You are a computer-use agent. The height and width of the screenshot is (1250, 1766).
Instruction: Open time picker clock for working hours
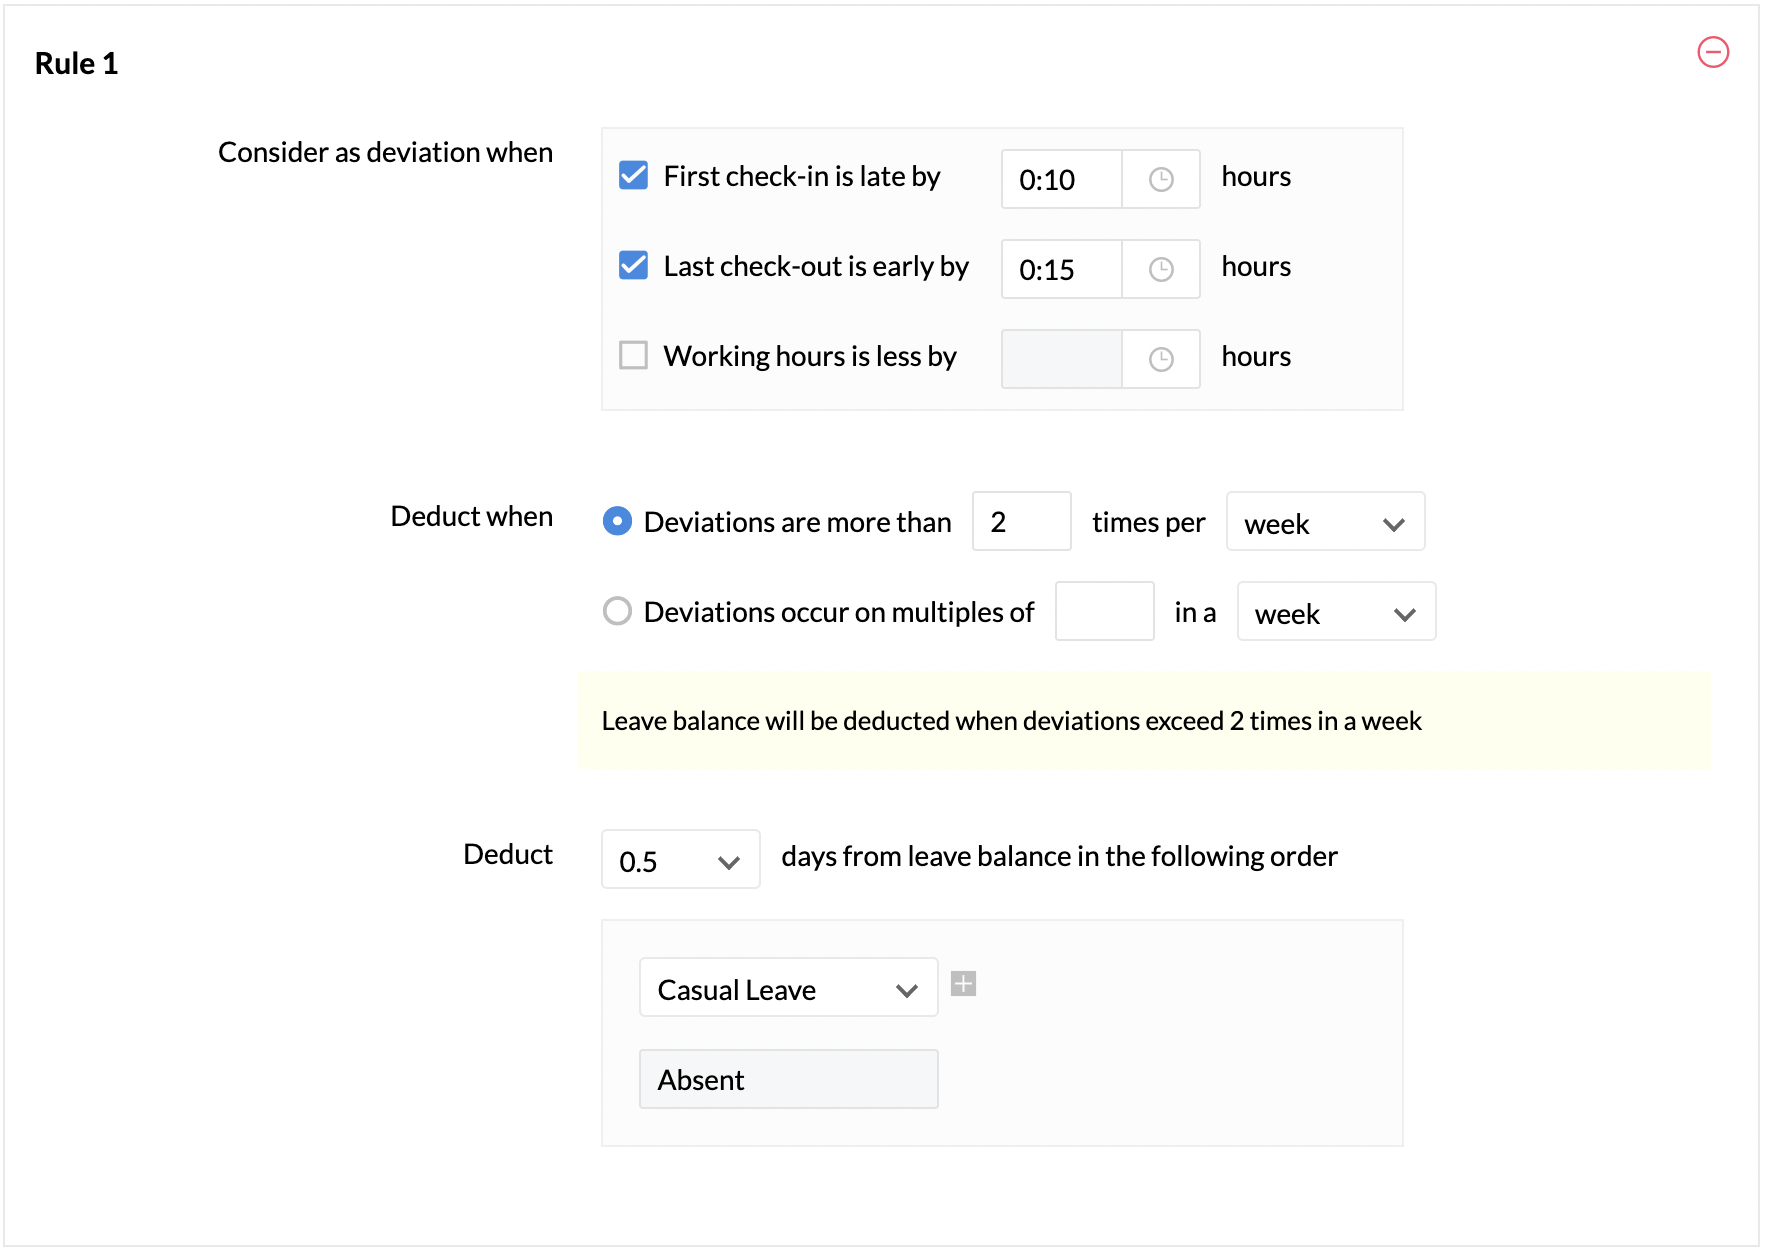(1160, 359)
